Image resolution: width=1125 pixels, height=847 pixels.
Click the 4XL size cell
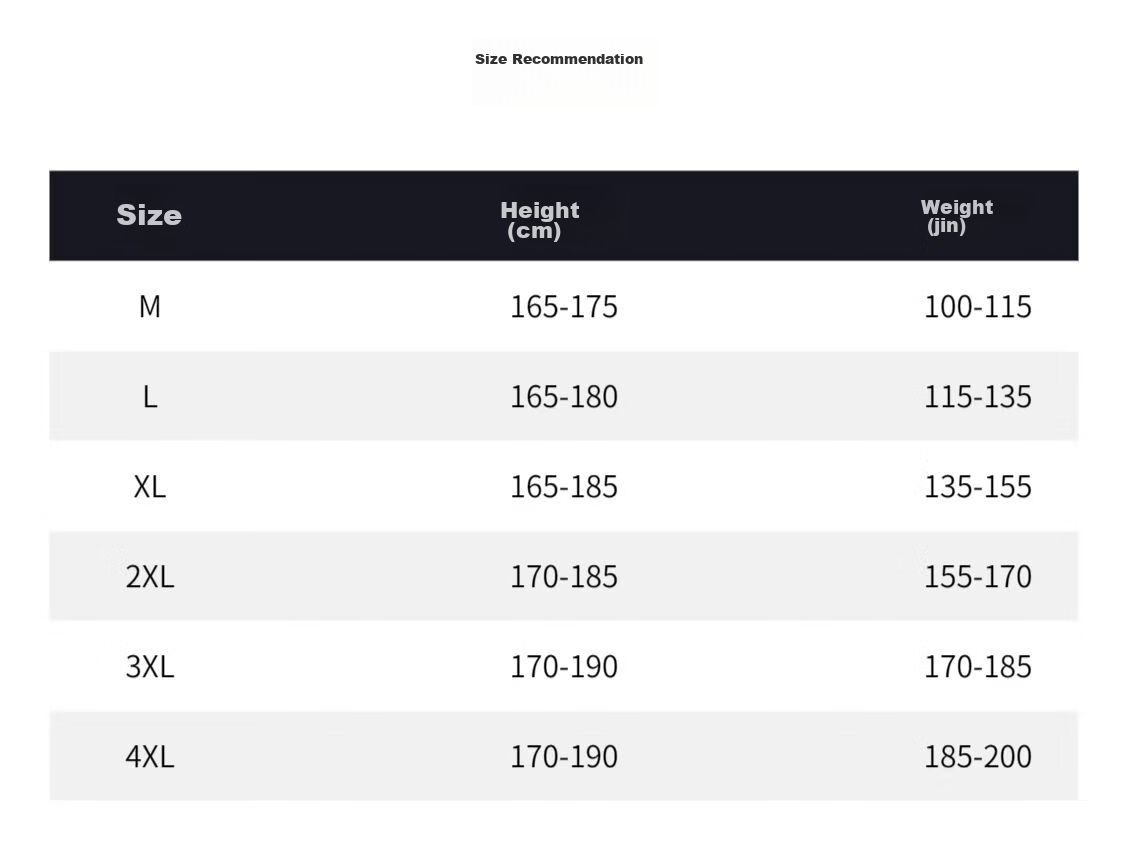tap(149, 756)
